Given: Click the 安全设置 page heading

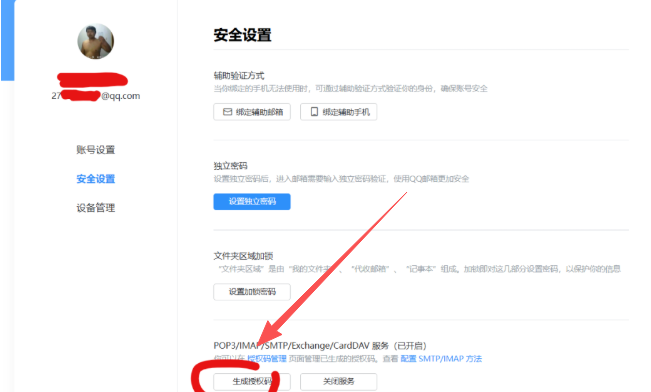Looking at the screenshot, I should tap(242, 35).
